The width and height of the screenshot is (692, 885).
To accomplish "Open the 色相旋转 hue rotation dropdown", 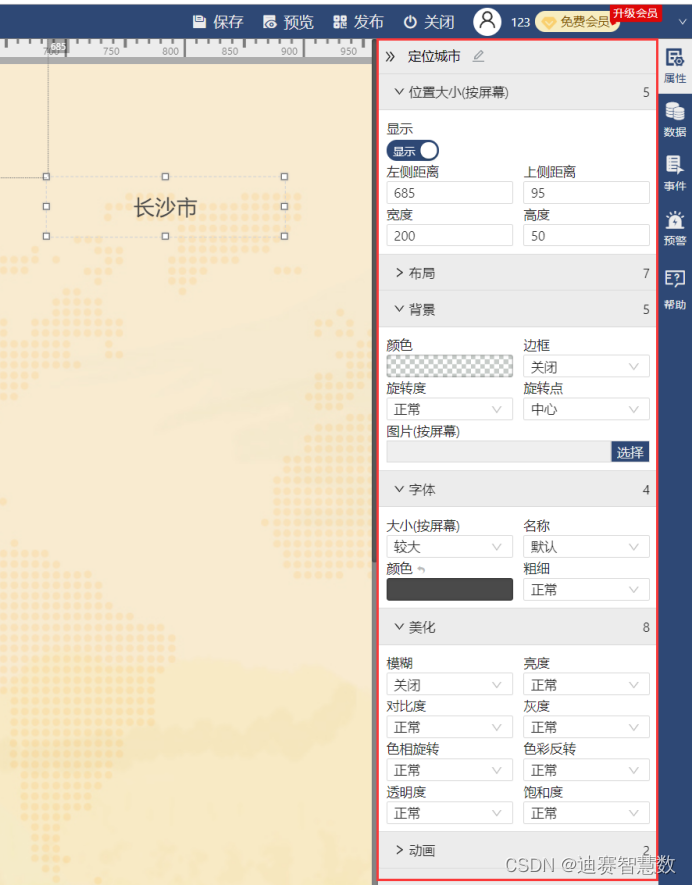I will 450,770.
